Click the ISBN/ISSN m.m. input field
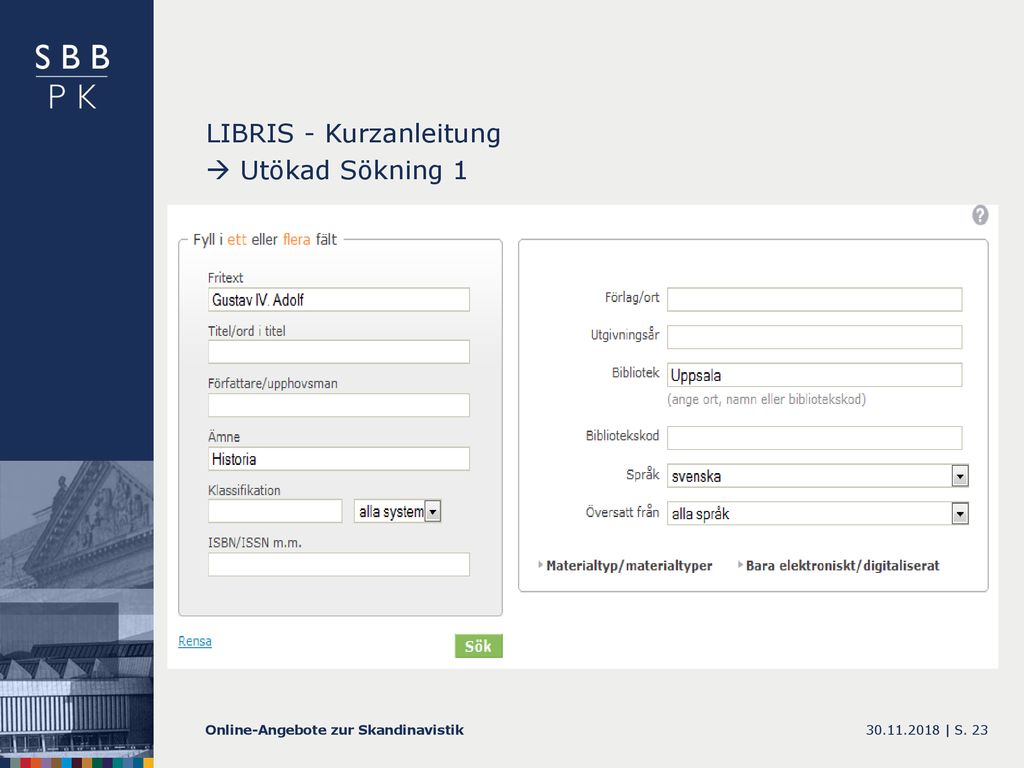Screen dimensions: 1024x768 click(338, 565)
